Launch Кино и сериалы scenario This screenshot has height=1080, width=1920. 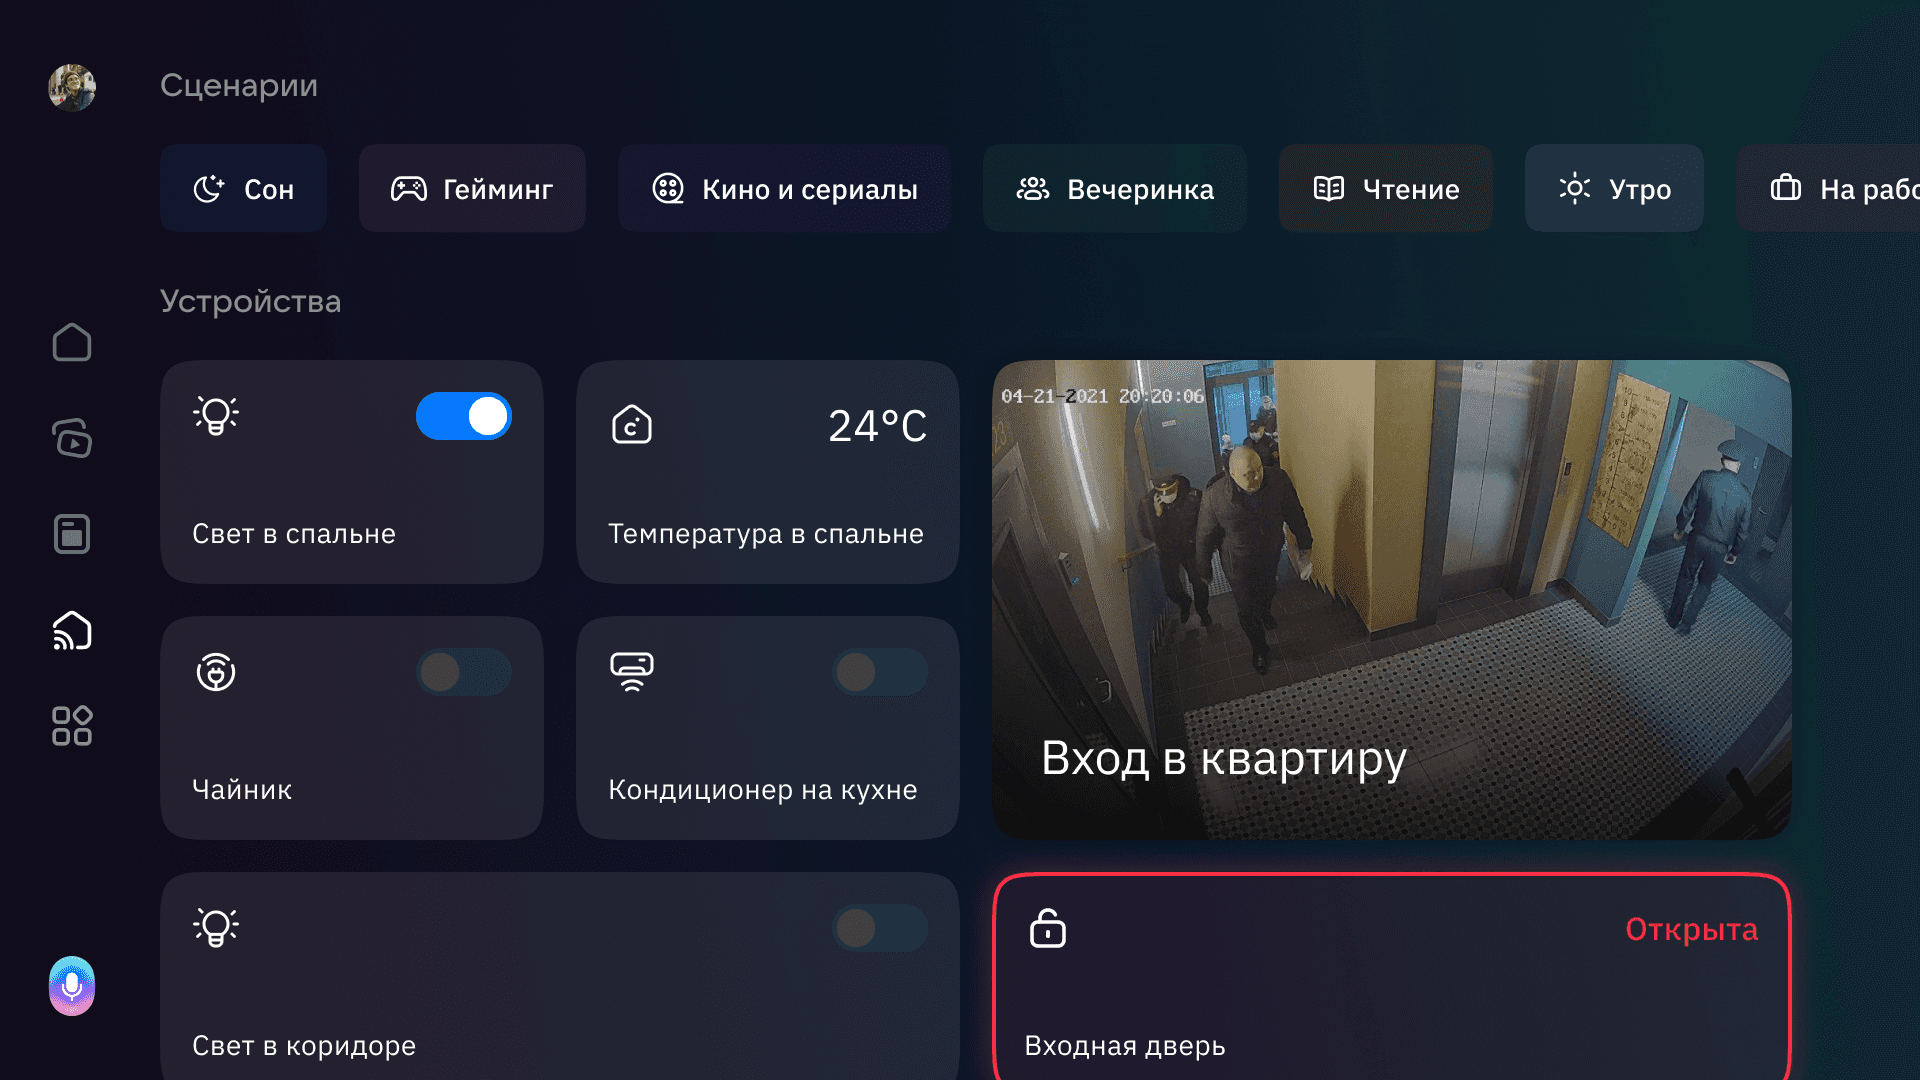[784, 188]
